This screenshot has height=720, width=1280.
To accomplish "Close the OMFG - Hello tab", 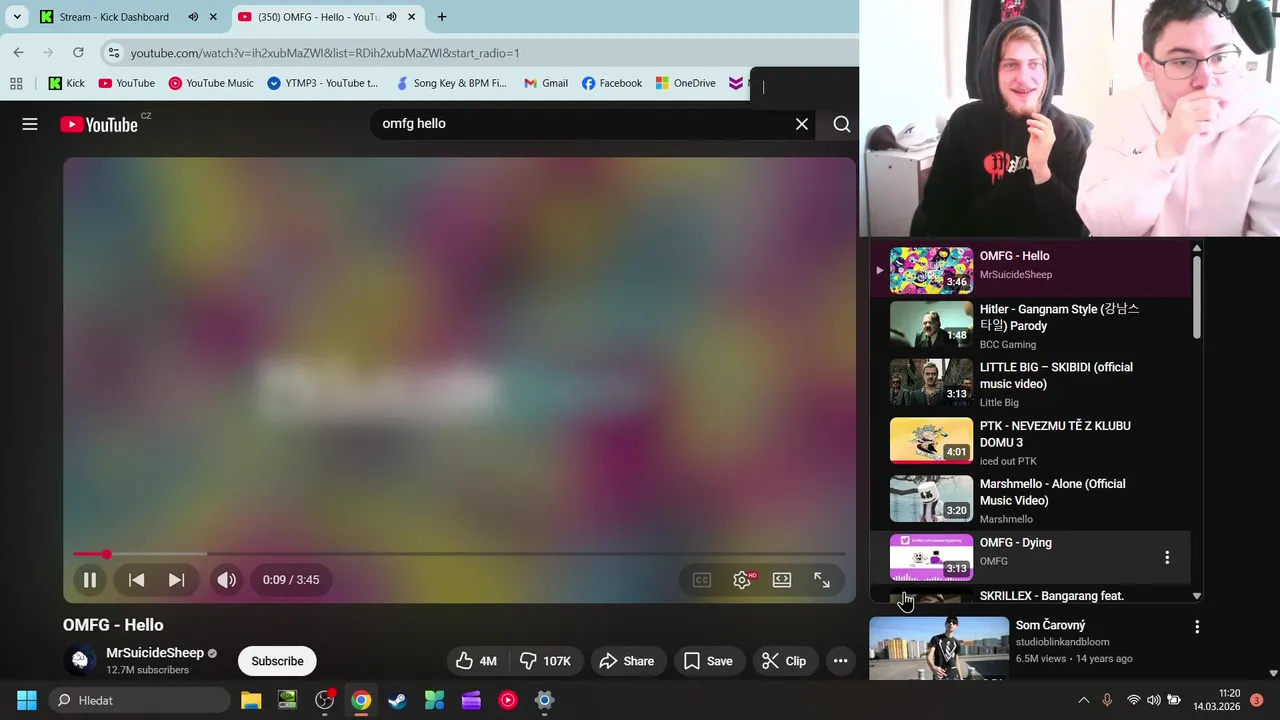I will (x=411, y=17).
